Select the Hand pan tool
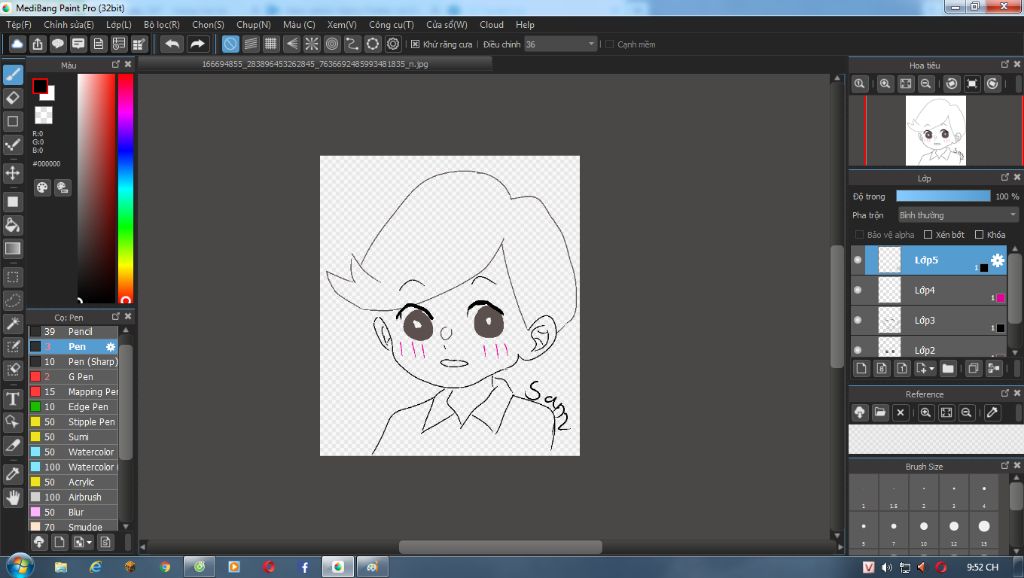This screenshot has width=1024, height=578. [13, 498]
